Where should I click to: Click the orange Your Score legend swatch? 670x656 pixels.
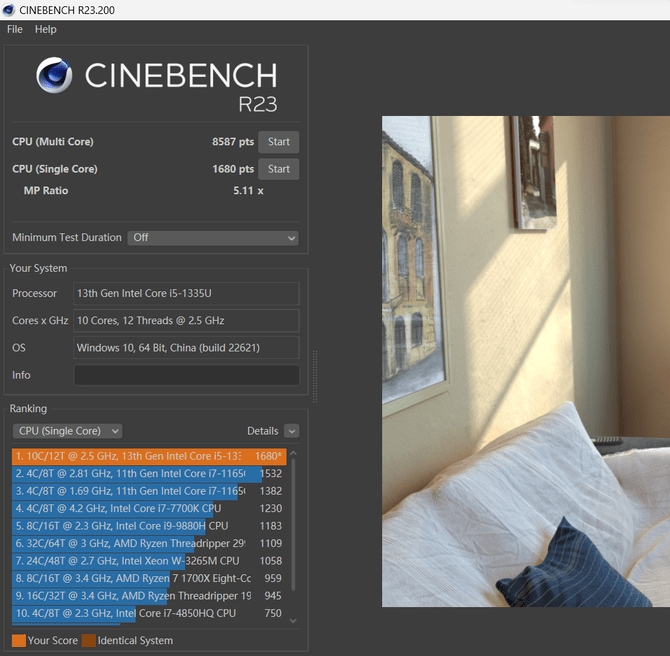(x=19, y=640)
